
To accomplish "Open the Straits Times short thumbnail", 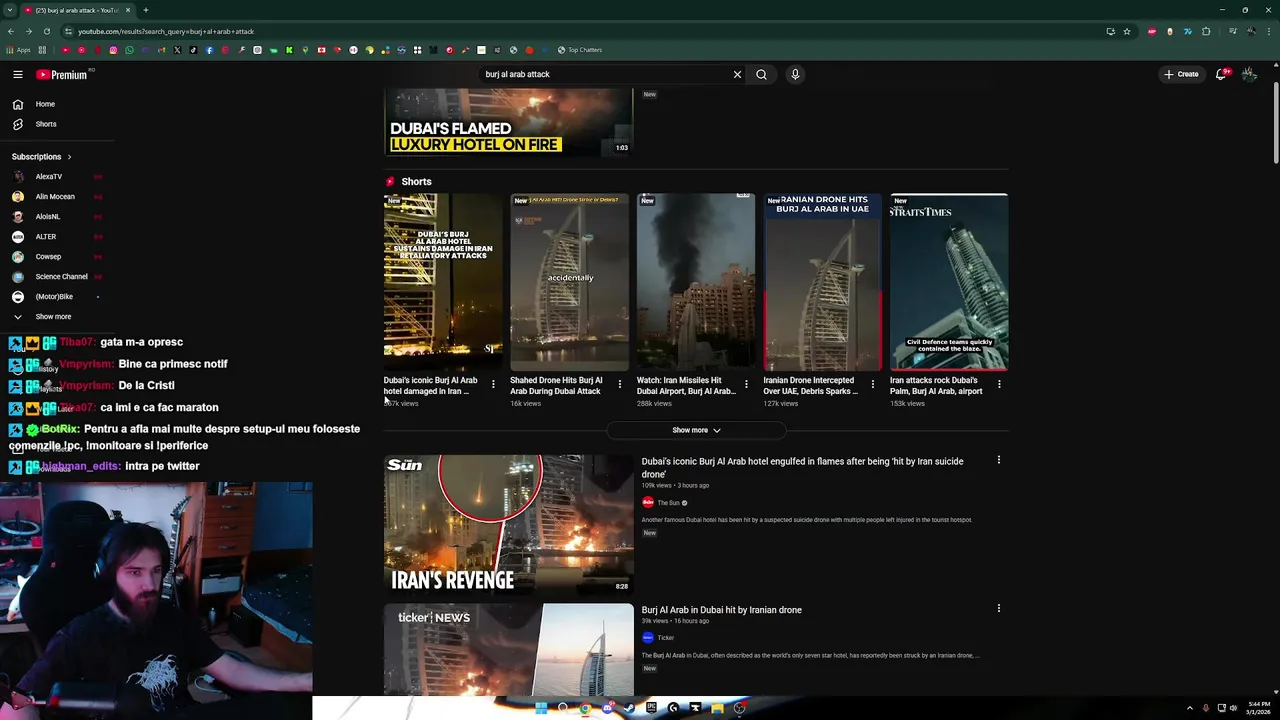I will pos(949,282).
